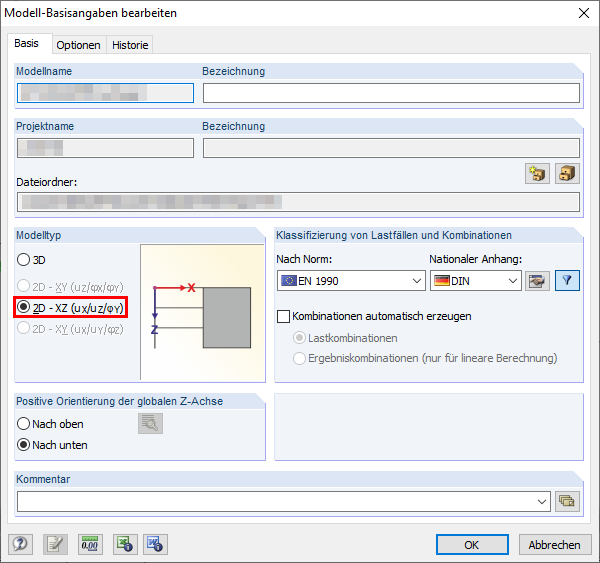Image resolution: width=600 pixels, height=563 pixels.
Task: Open units and decimals 0.00 icon
Action: click(x=90, y=544)
